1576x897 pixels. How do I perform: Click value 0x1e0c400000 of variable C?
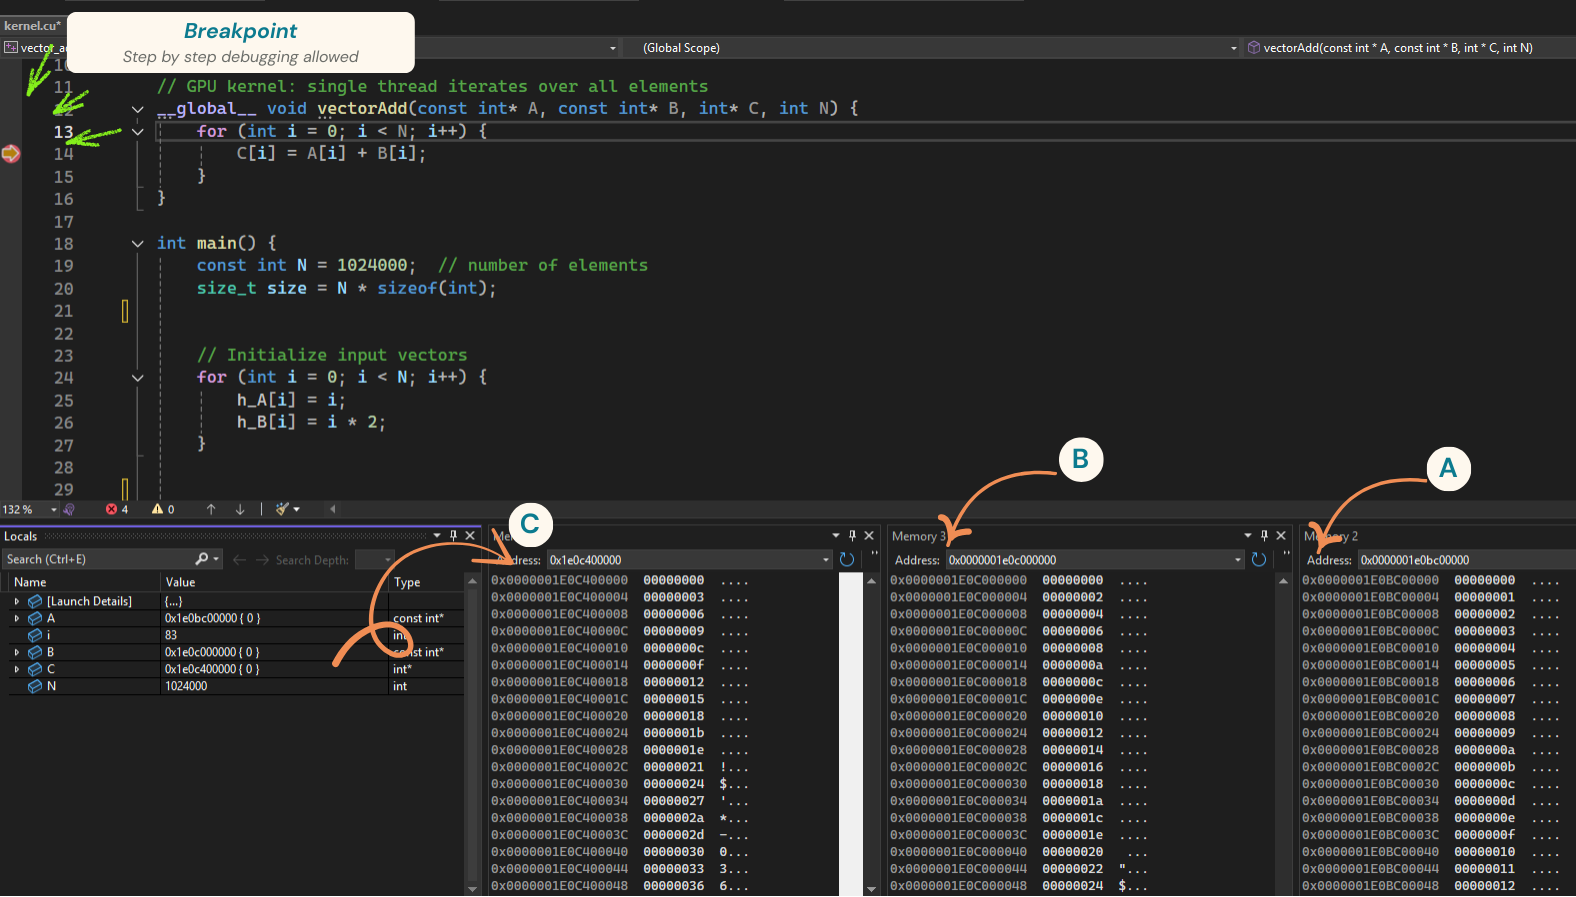point(212,669)
